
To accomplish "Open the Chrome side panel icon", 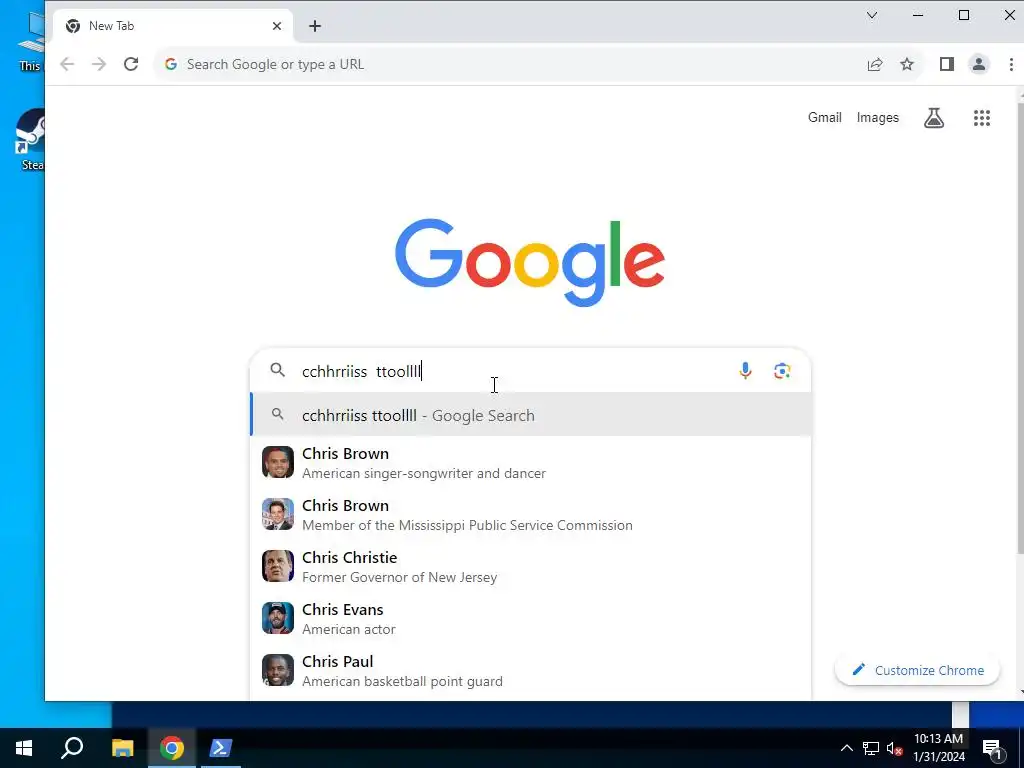I will (946, 64).
